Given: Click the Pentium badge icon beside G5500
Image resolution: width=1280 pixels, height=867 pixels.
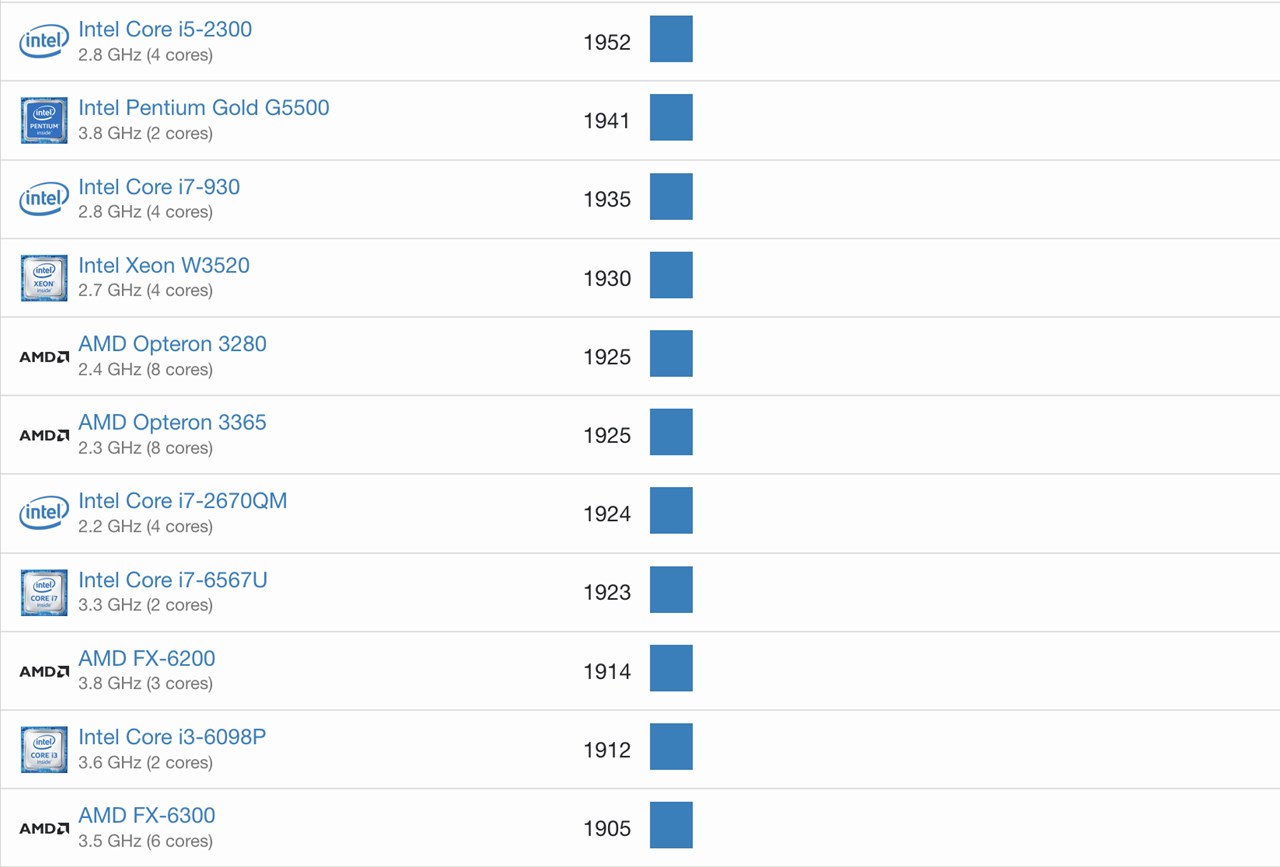Looking at the screenshot, I should tap(44, 120).
